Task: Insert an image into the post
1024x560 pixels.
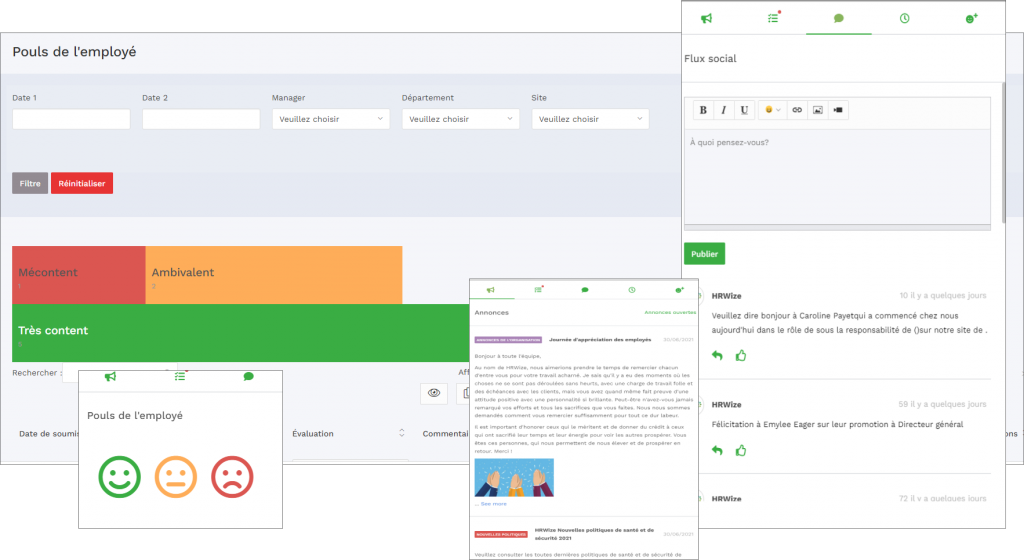Action: (x=817, y=110)
